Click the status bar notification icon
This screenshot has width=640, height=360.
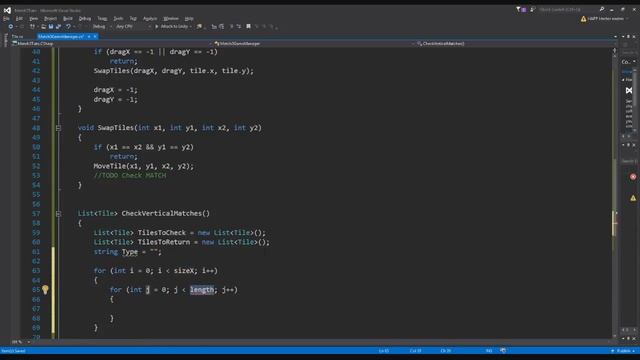coord(503,351)
